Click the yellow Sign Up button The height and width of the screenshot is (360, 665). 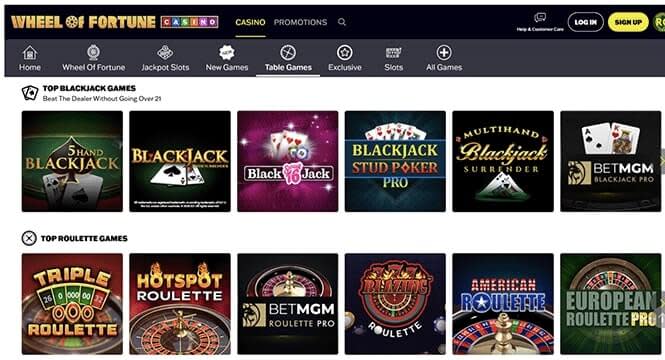[628, 22]
